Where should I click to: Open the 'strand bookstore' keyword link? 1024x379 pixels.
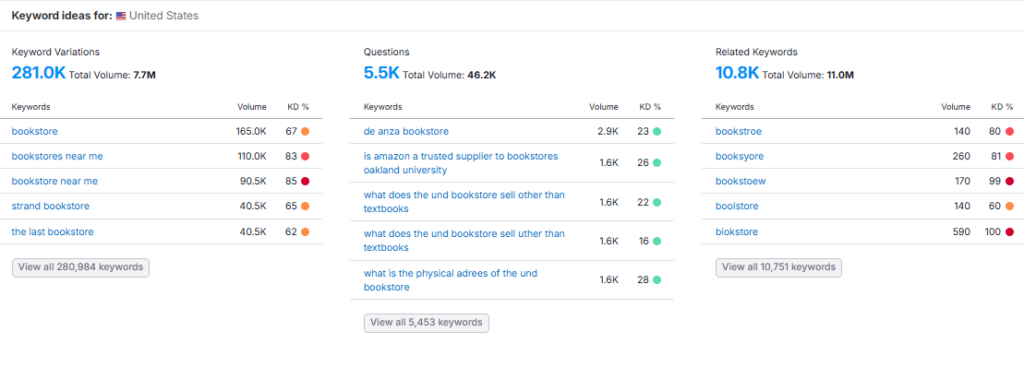click(51, 206)
